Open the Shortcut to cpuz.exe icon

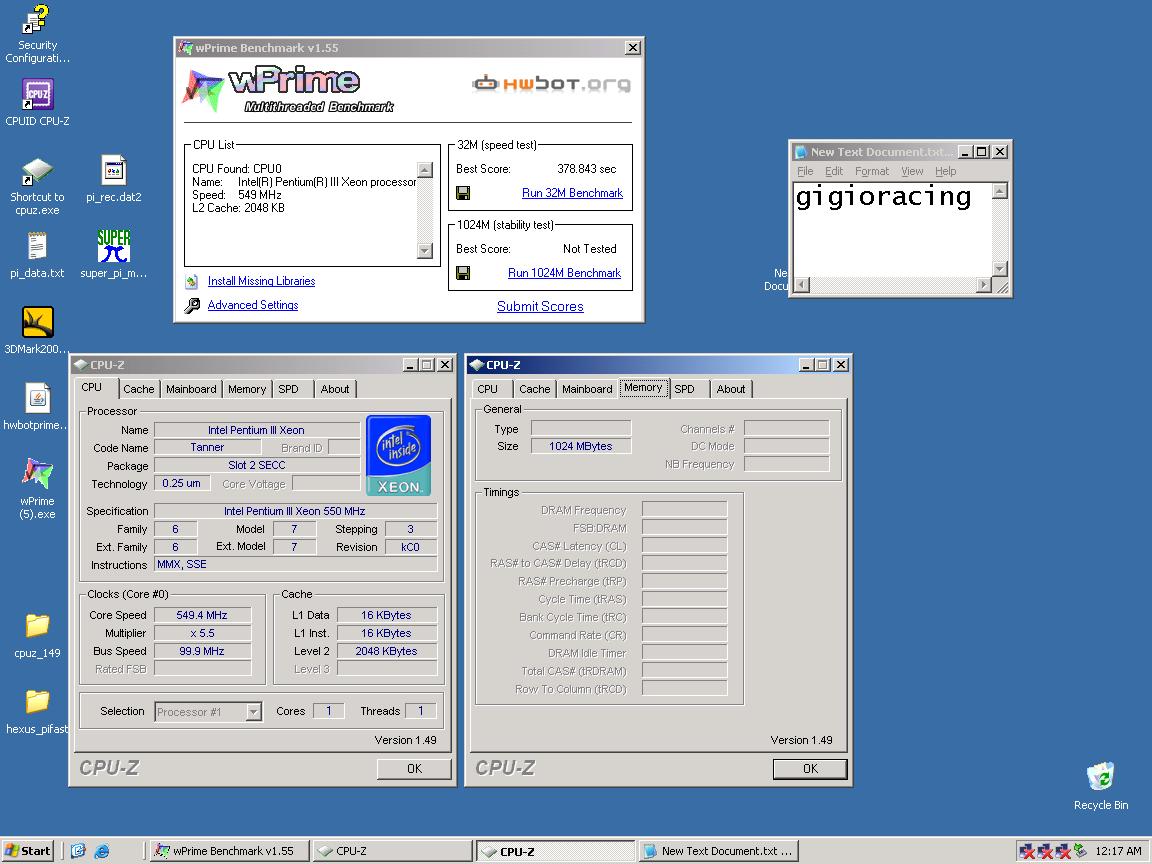click(x=37, y=187)
